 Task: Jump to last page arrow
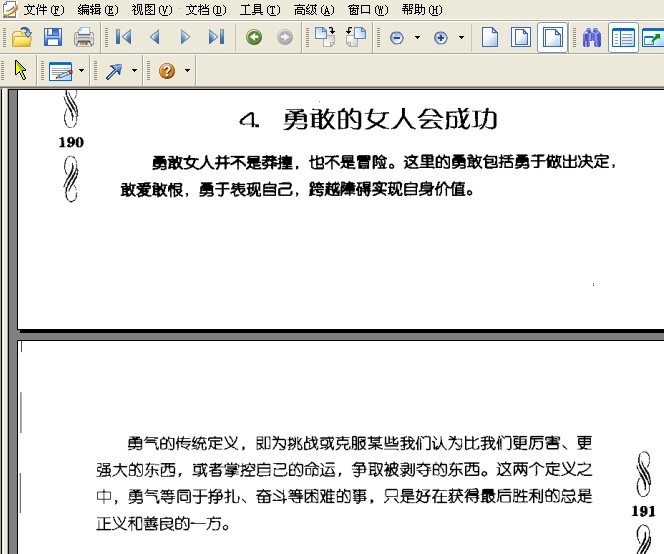(x=216, y=37)
